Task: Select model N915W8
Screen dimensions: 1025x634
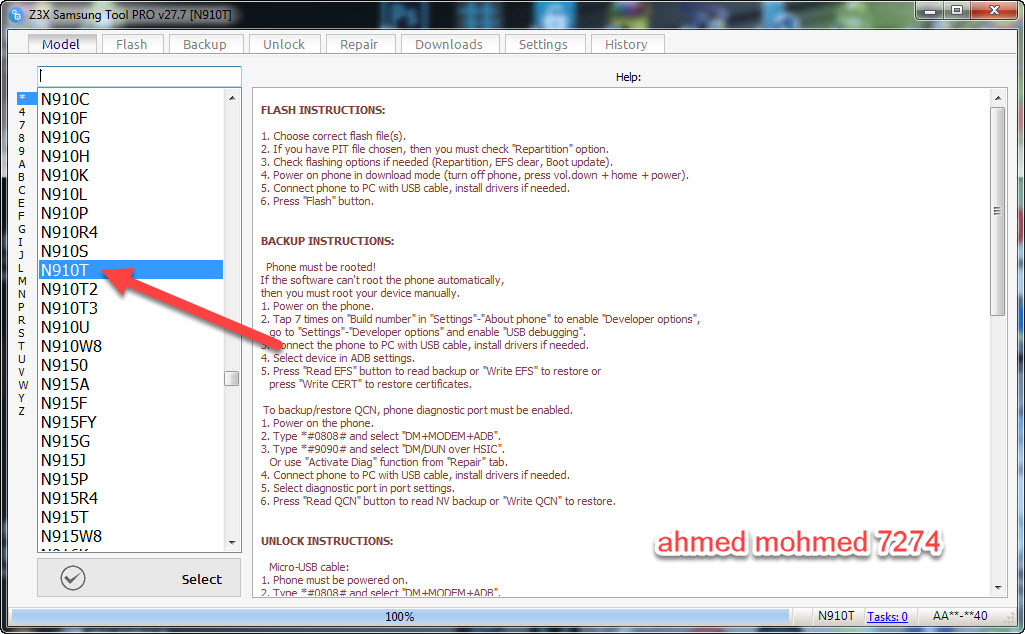Action: click(131, 536)
